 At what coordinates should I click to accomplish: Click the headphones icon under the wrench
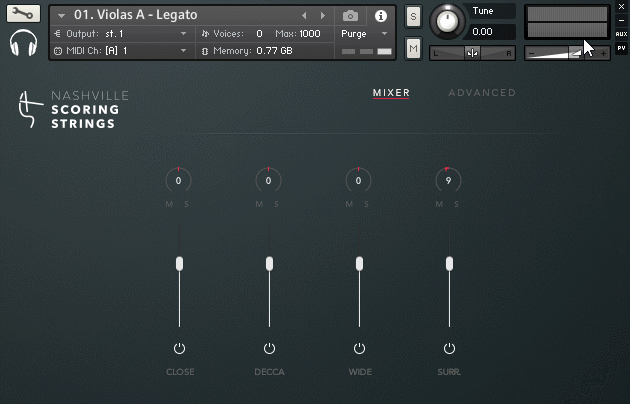tap(23, 43)
